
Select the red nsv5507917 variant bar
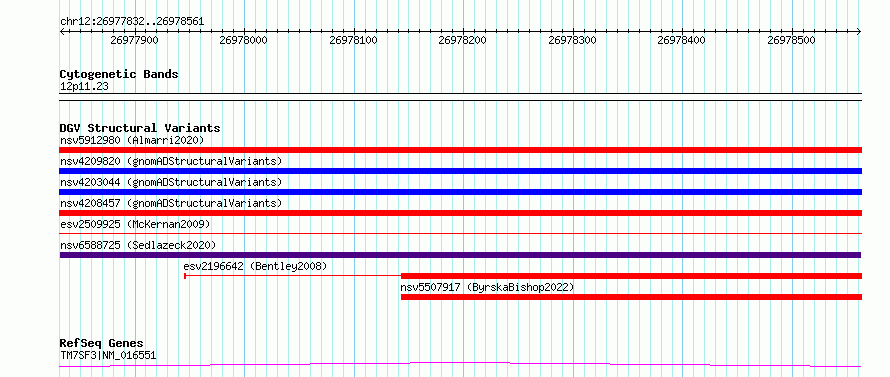pyautogui.click(x=631, y=297)
